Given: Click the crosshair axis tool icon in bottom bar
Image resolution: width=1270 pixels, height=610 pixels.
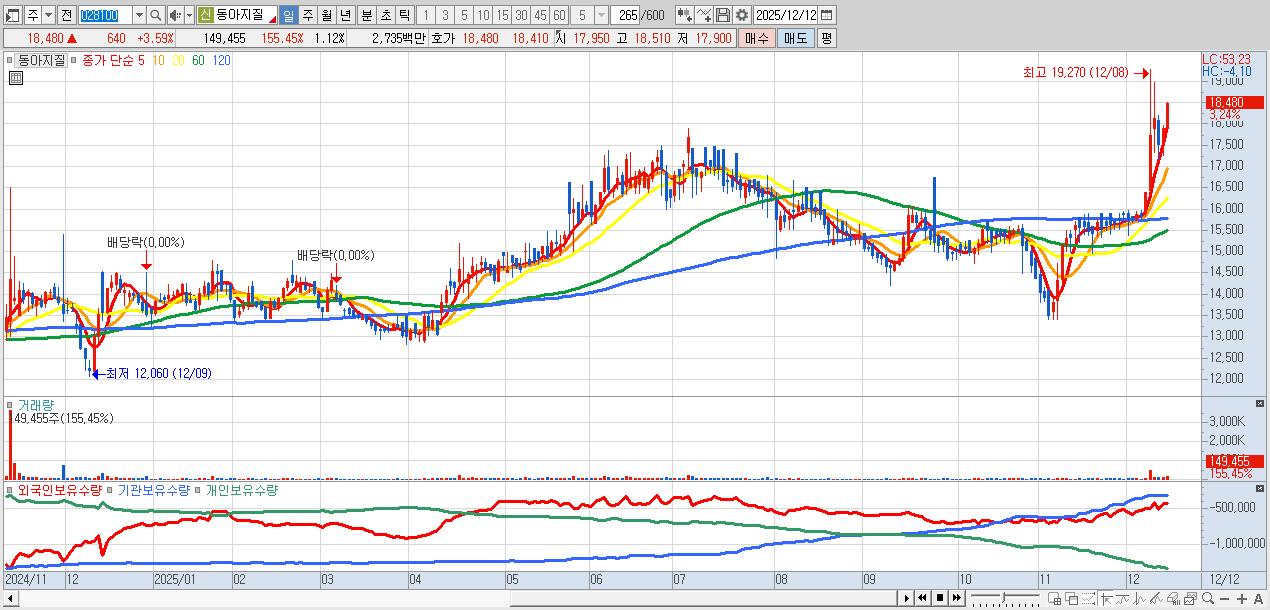Looking at the screenshot, I should [1106, 598].
